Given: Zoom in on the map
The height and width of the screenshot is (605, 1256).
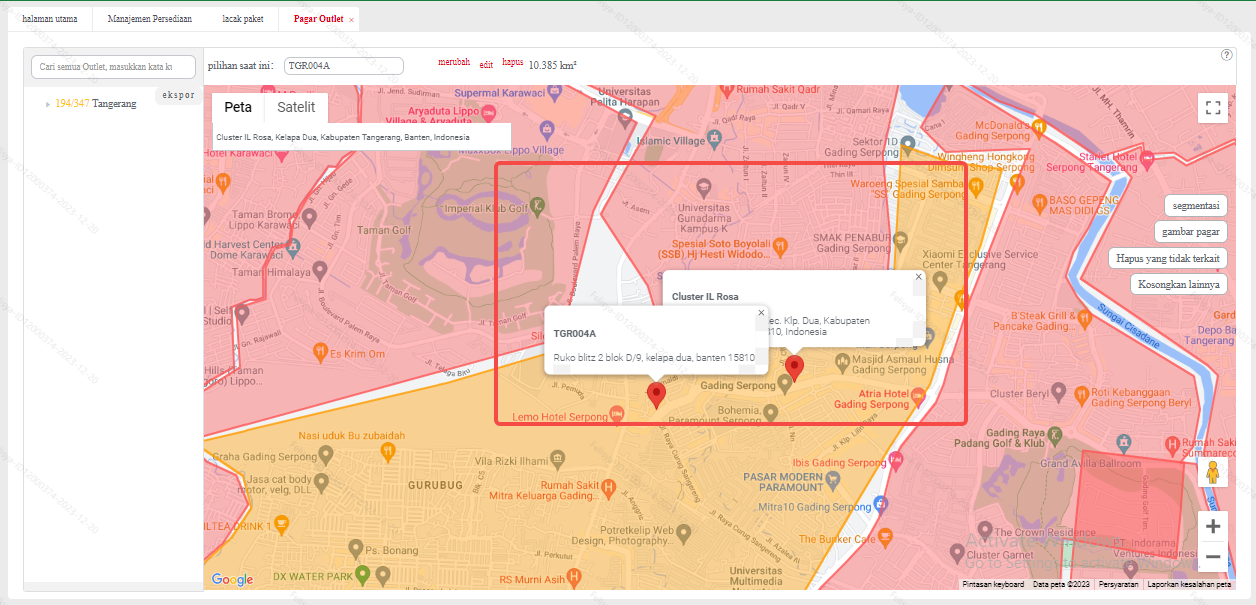Looking at the screenshot, I should tap(1213, 526).
